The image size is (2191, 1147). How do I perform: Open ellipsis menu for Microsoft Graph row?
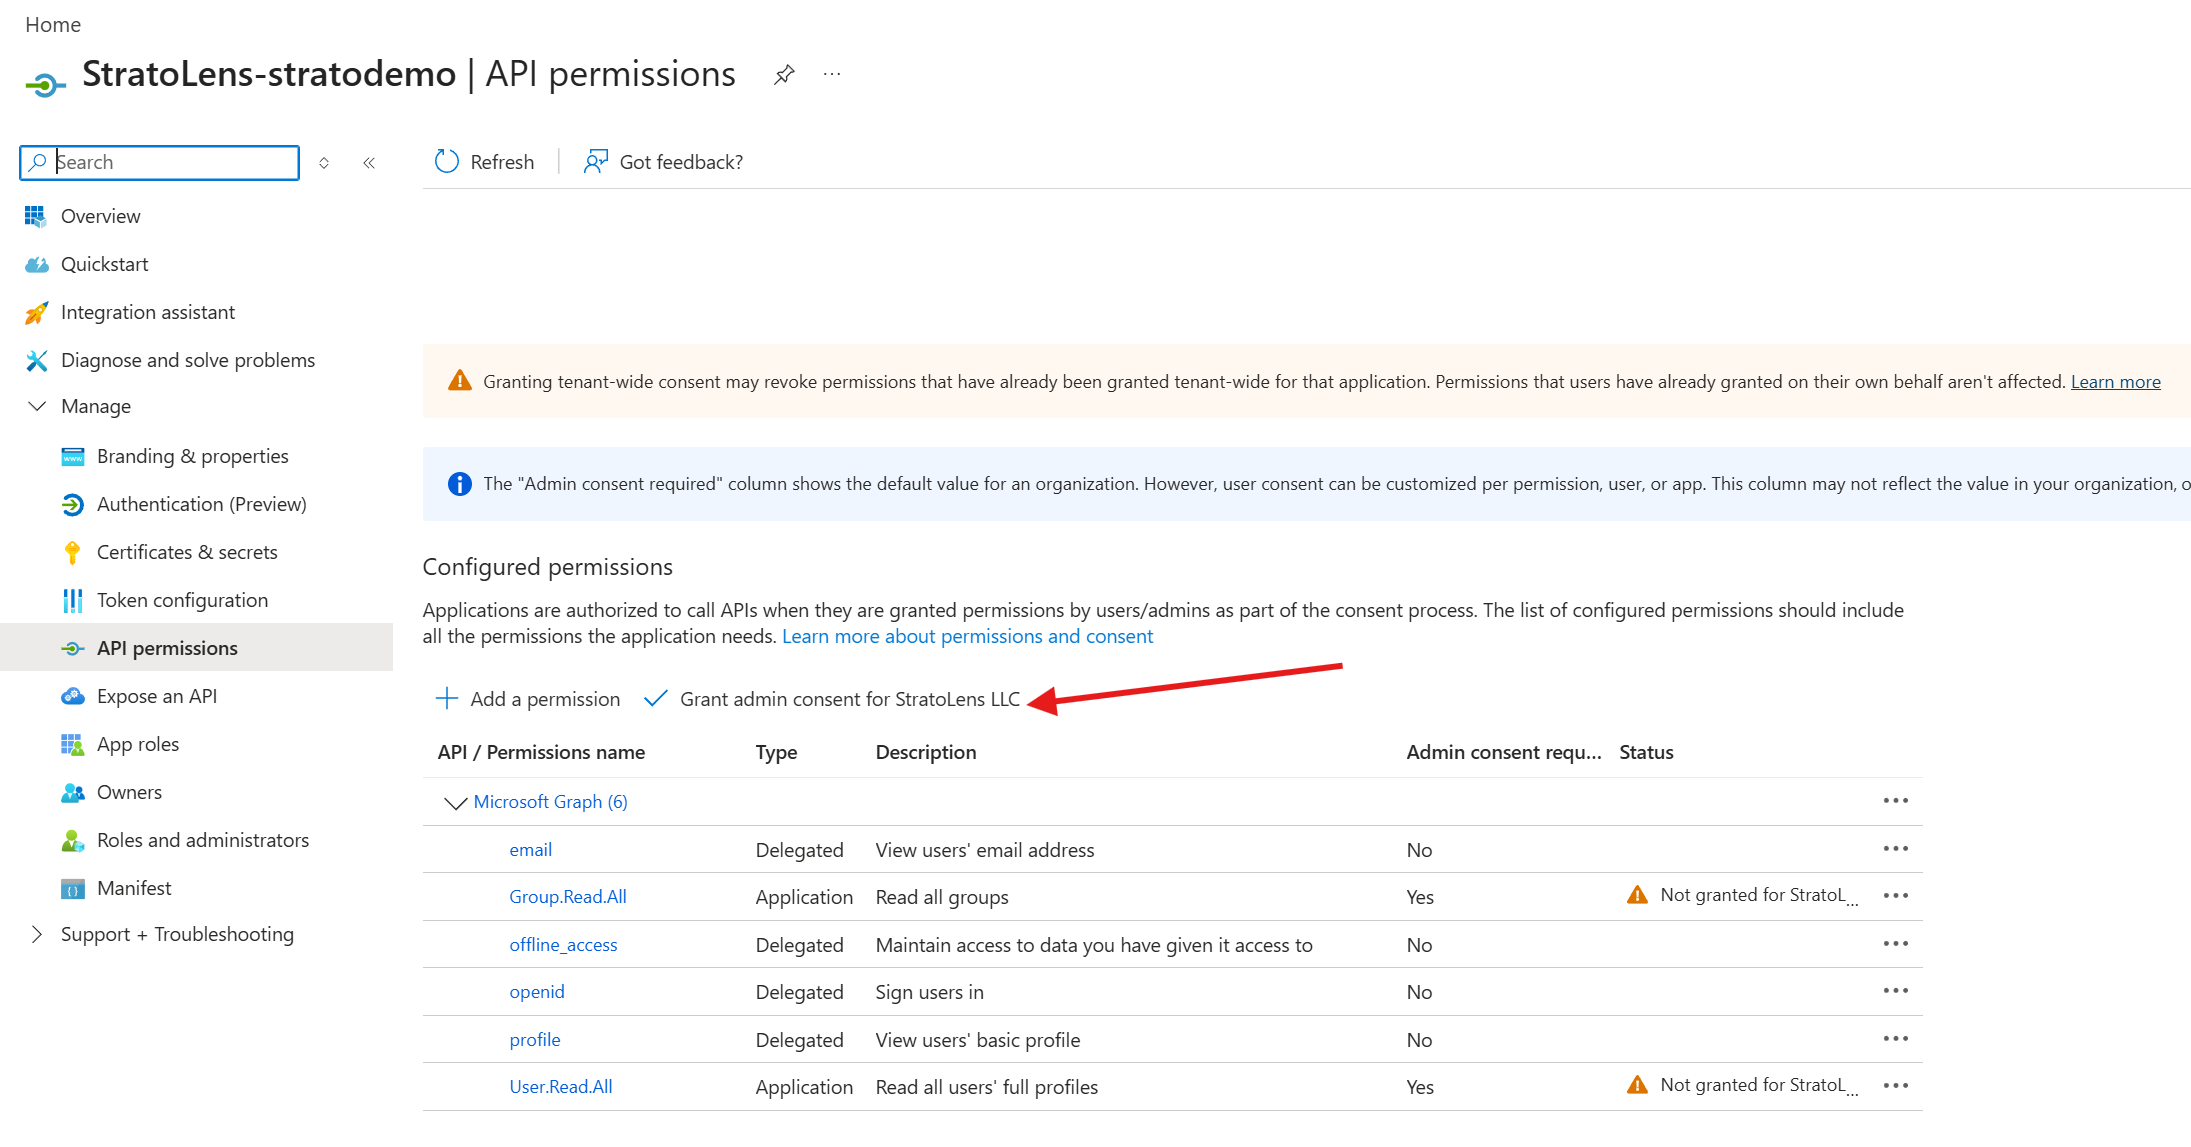click(1896, 800)
